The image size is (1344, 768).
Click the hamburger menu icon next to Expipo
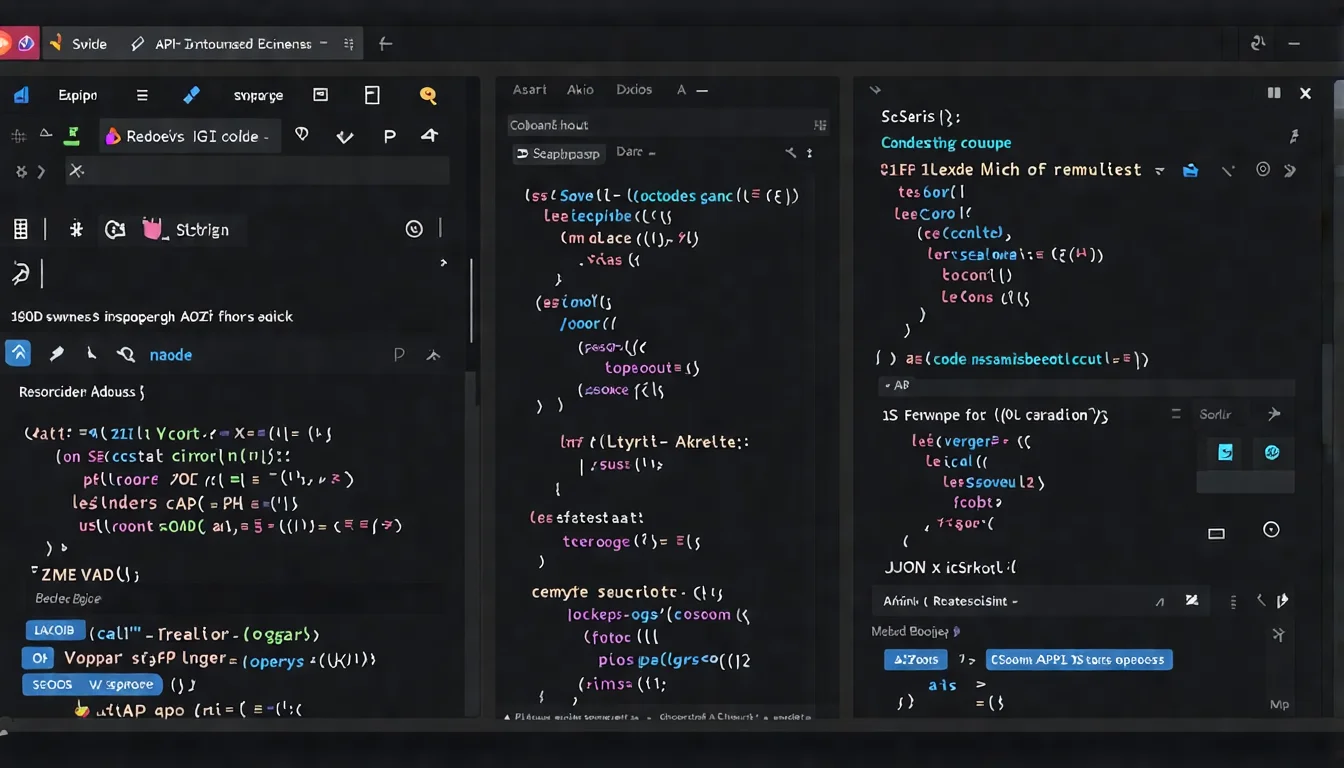point(141,95)
